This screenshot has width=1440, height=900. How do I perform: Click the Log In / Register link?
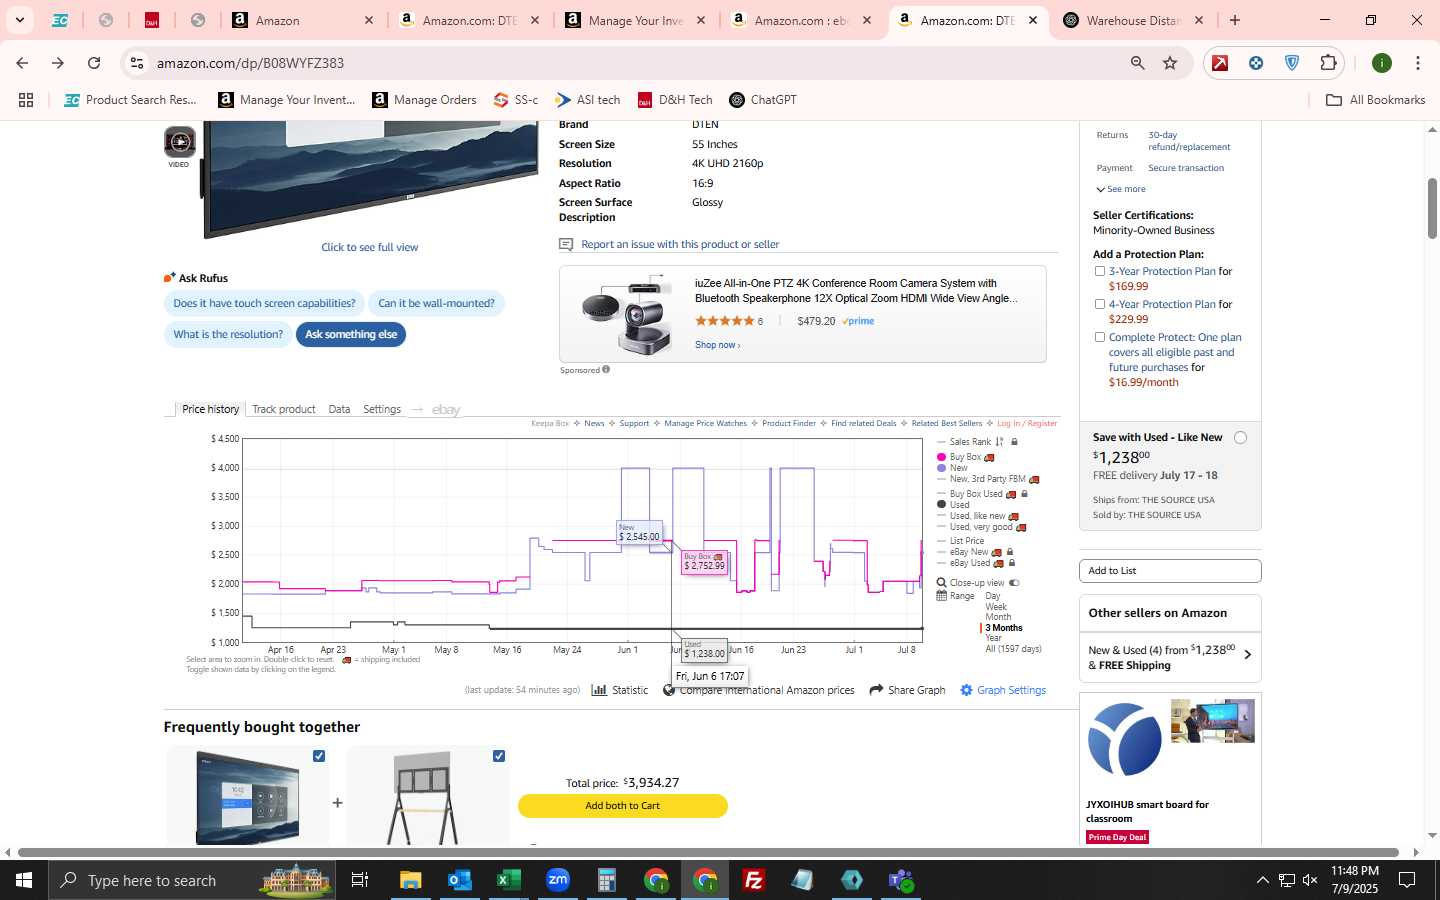coord(1027,423)
